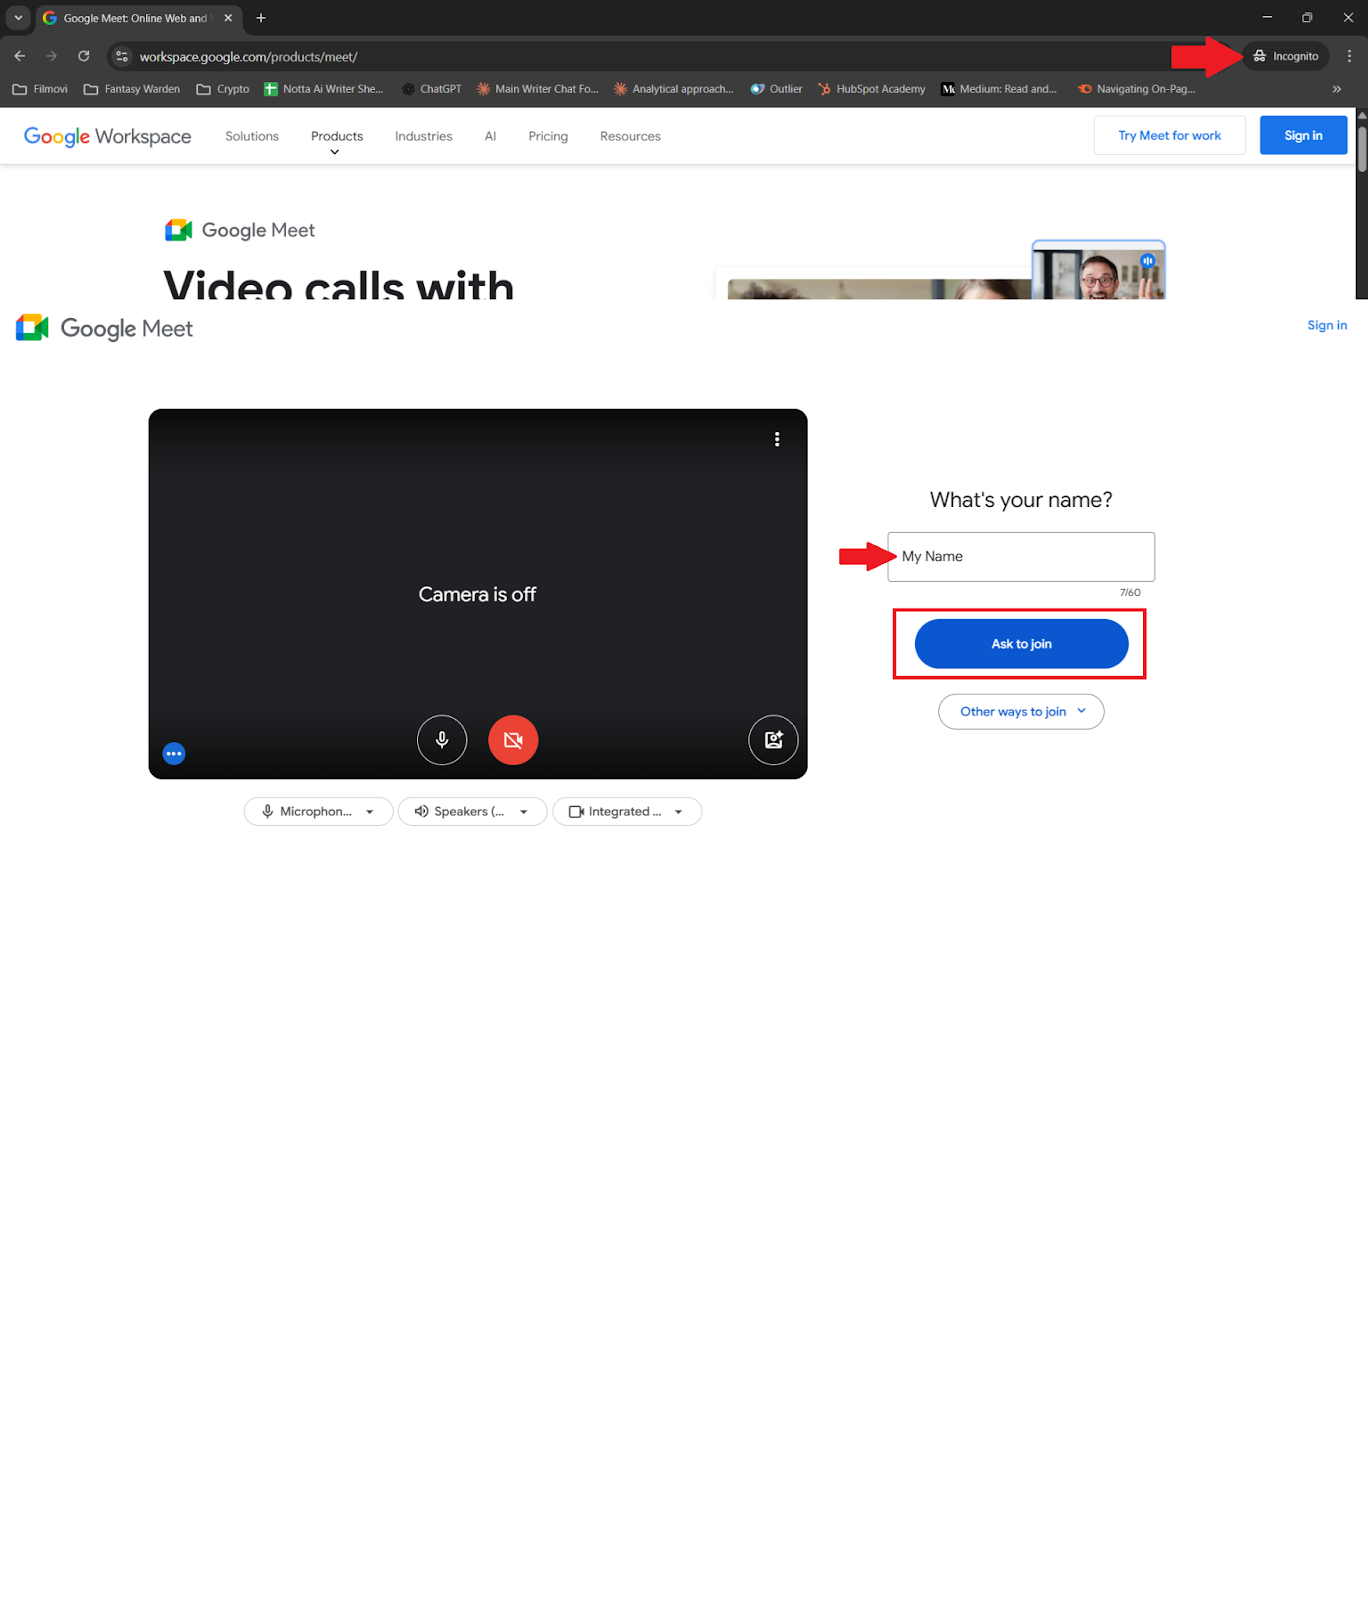The image size is (1368, 1600).
Task: Expand Other ways to join
Action: click(x=1021, y=712)
